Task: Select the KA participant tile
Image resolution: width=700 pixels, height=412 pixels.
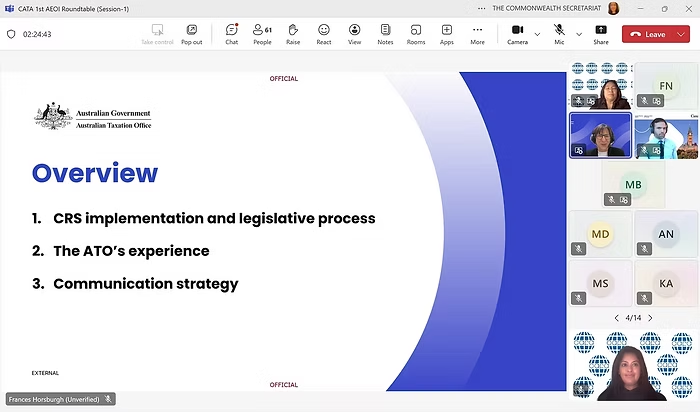Action: point(666,283)
